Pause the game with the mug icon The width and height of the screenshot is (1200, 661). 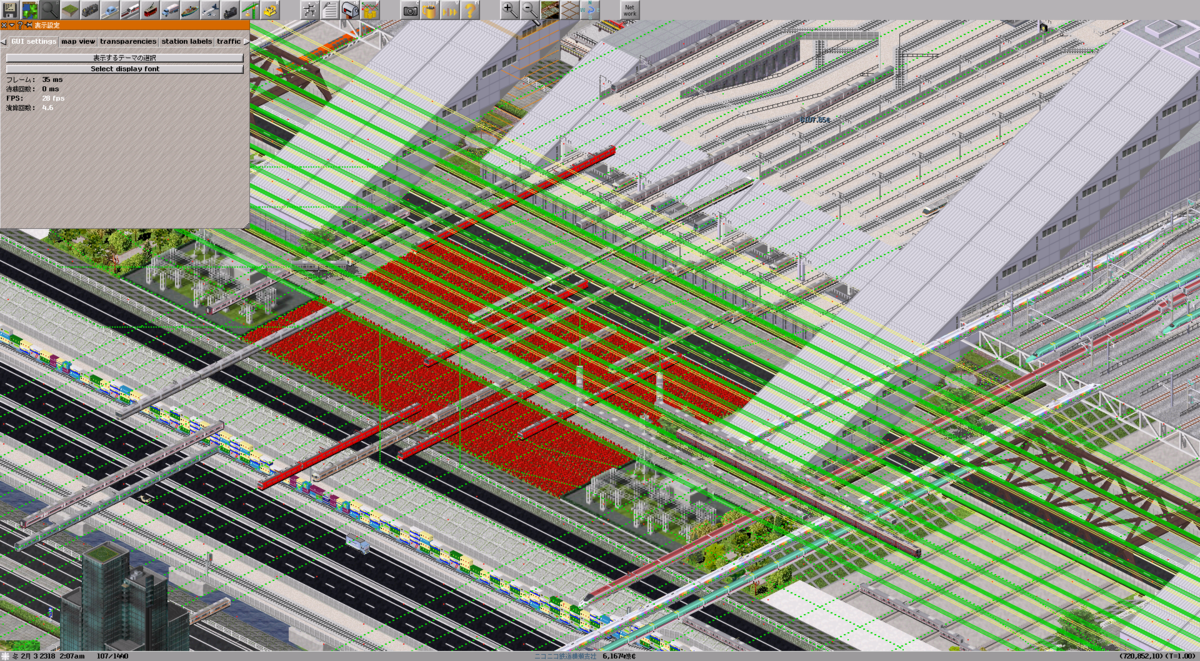430,10
